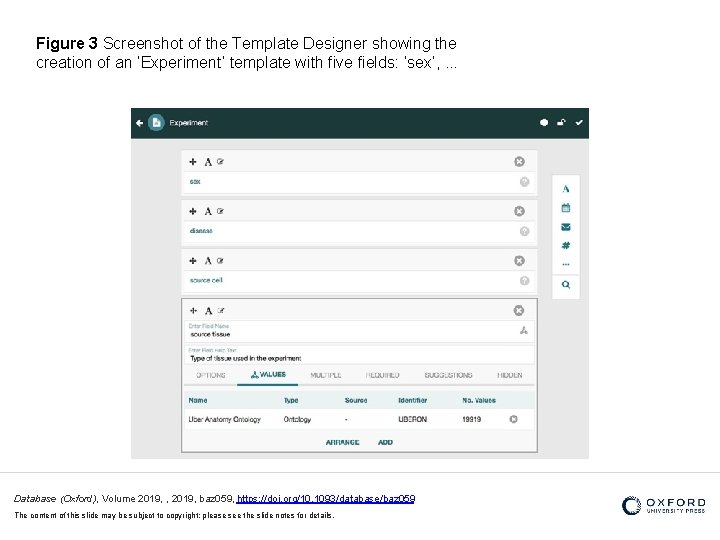720x540 pixels.
Task: Click the search icon in side toolbar
Action: [x=566, y=285]
